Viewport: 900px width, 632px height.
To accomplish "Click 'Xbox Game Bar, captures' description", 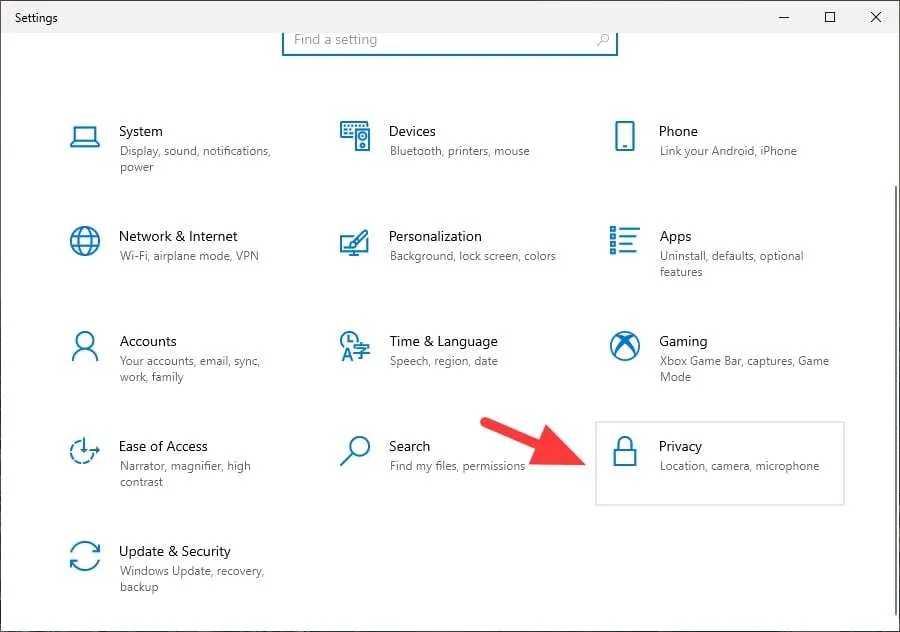I will click(x=744, y=369).
